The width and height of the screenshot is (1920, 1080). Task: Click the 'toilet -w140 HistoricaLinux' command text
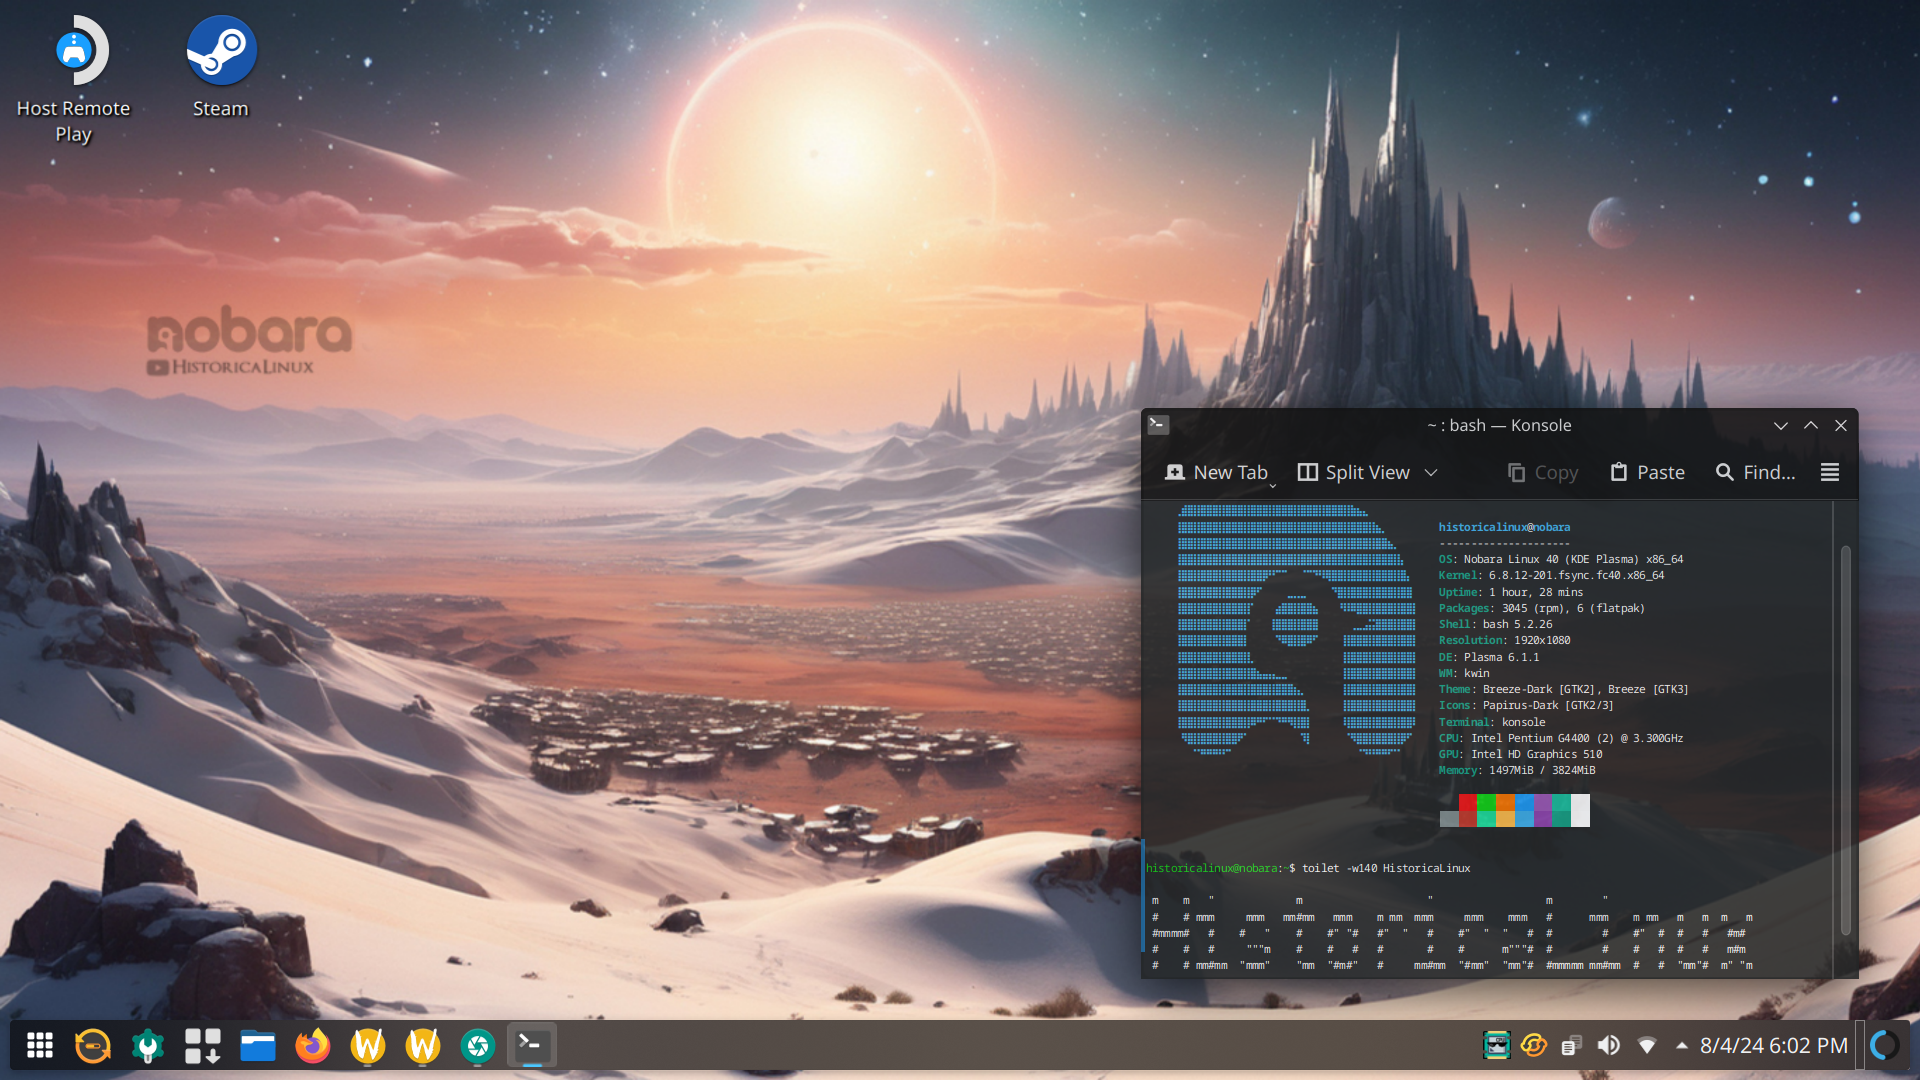tap(1386, 868)
